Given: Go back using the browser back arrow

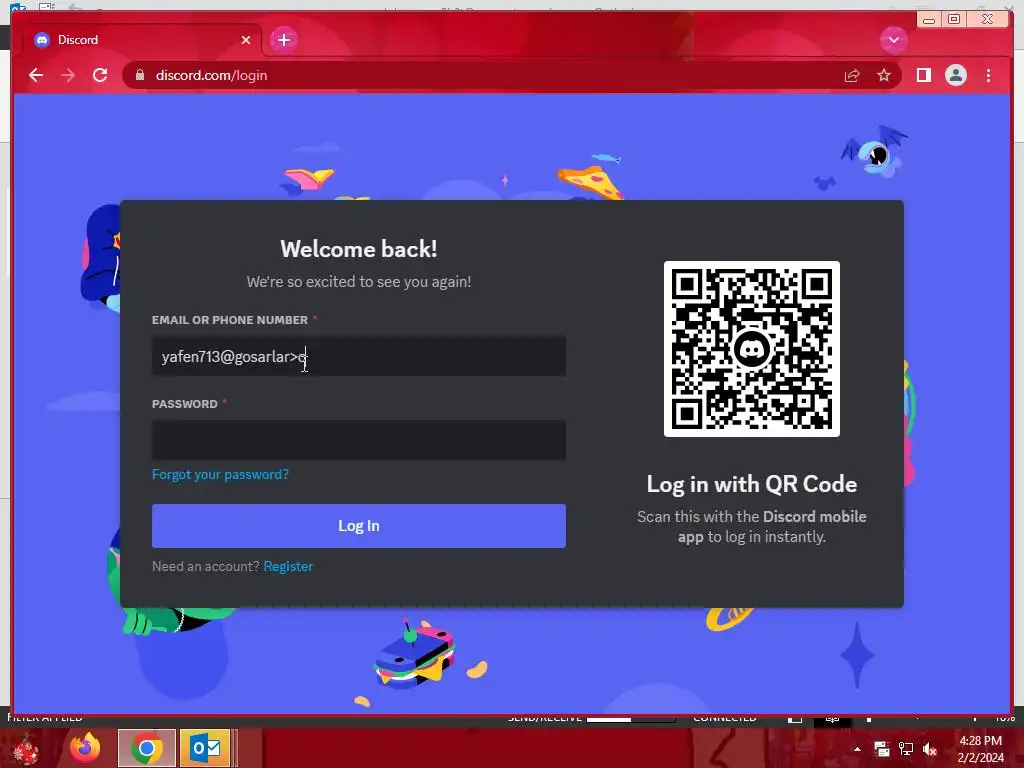Looking at the screenshot, I should 36,76.
